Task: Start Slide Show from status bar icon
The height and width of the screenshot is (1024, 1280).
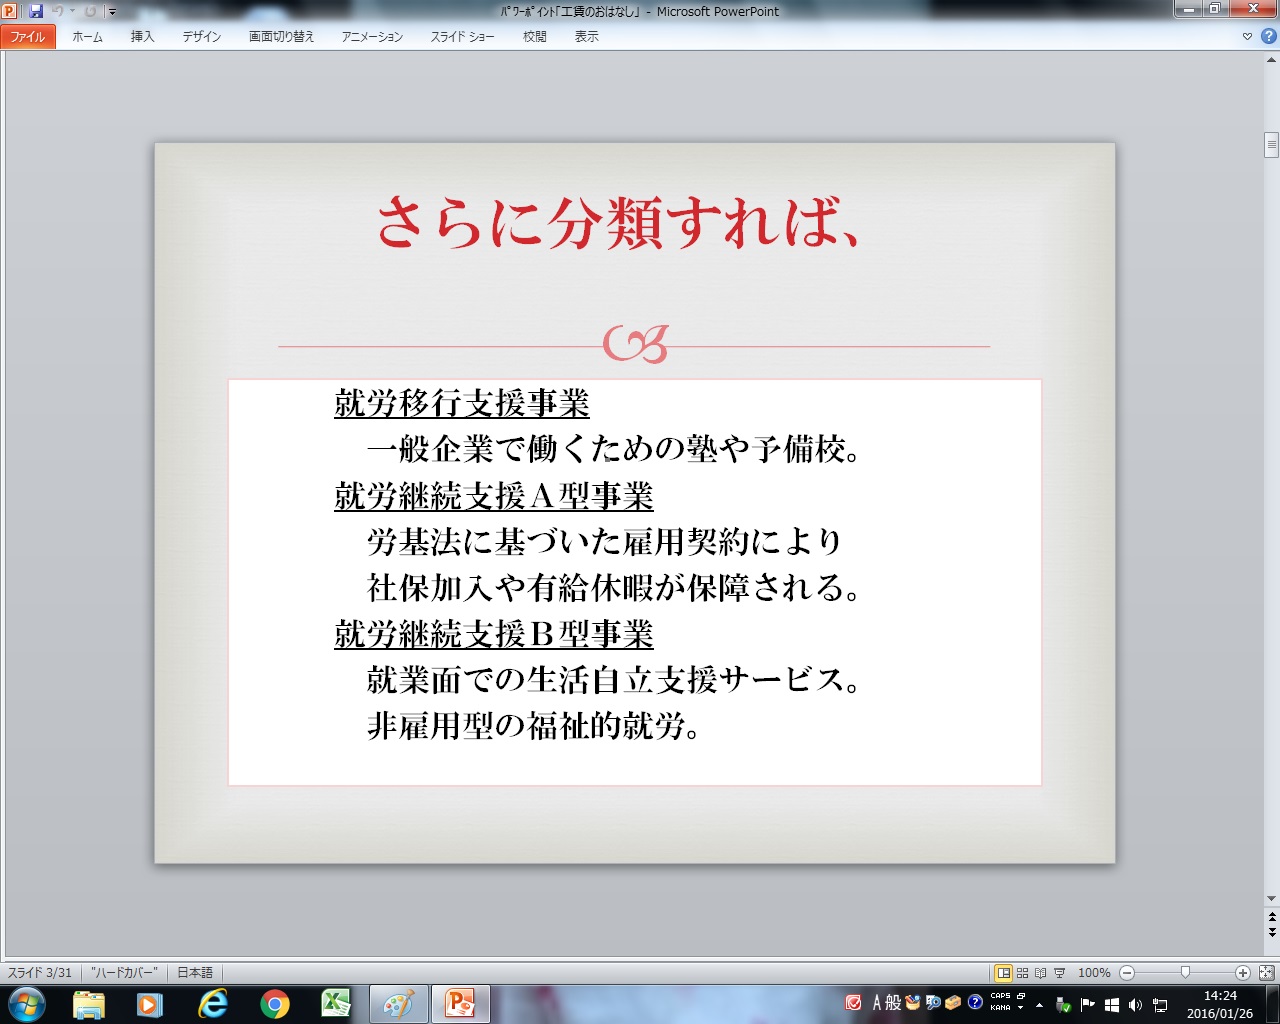Action: point(1059,973)
